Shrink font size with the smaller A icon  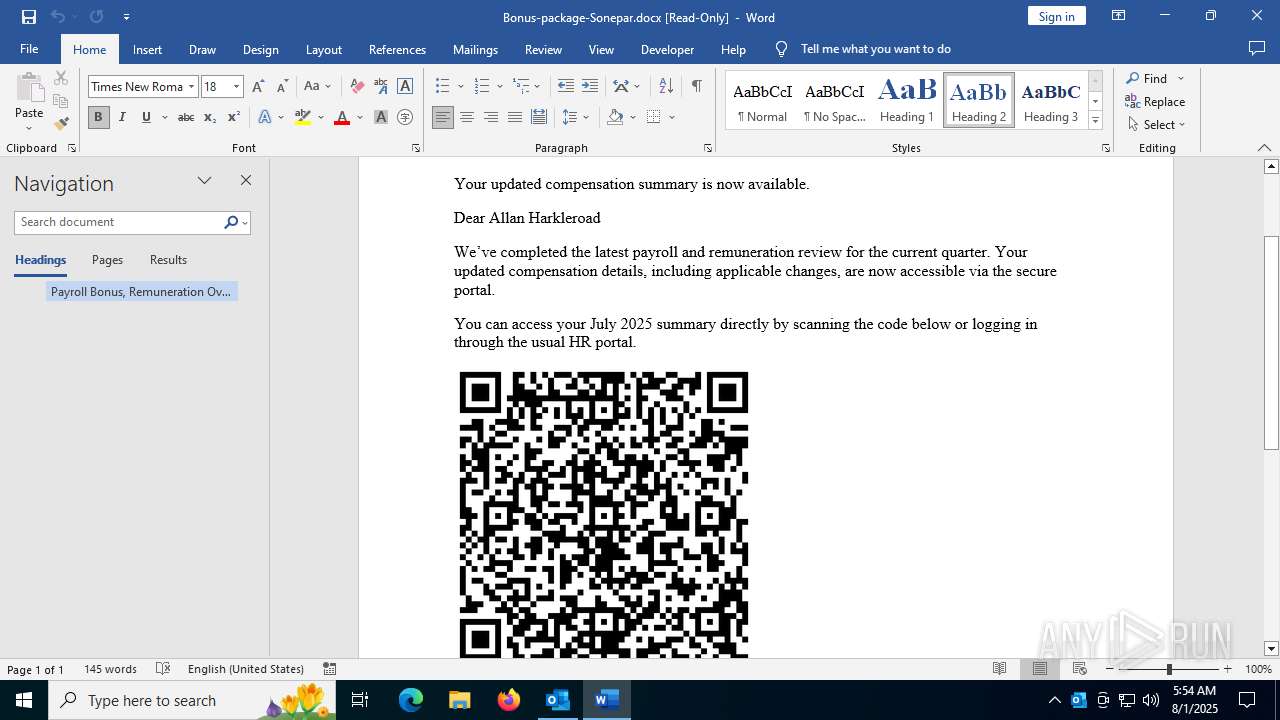coord(282,87)
